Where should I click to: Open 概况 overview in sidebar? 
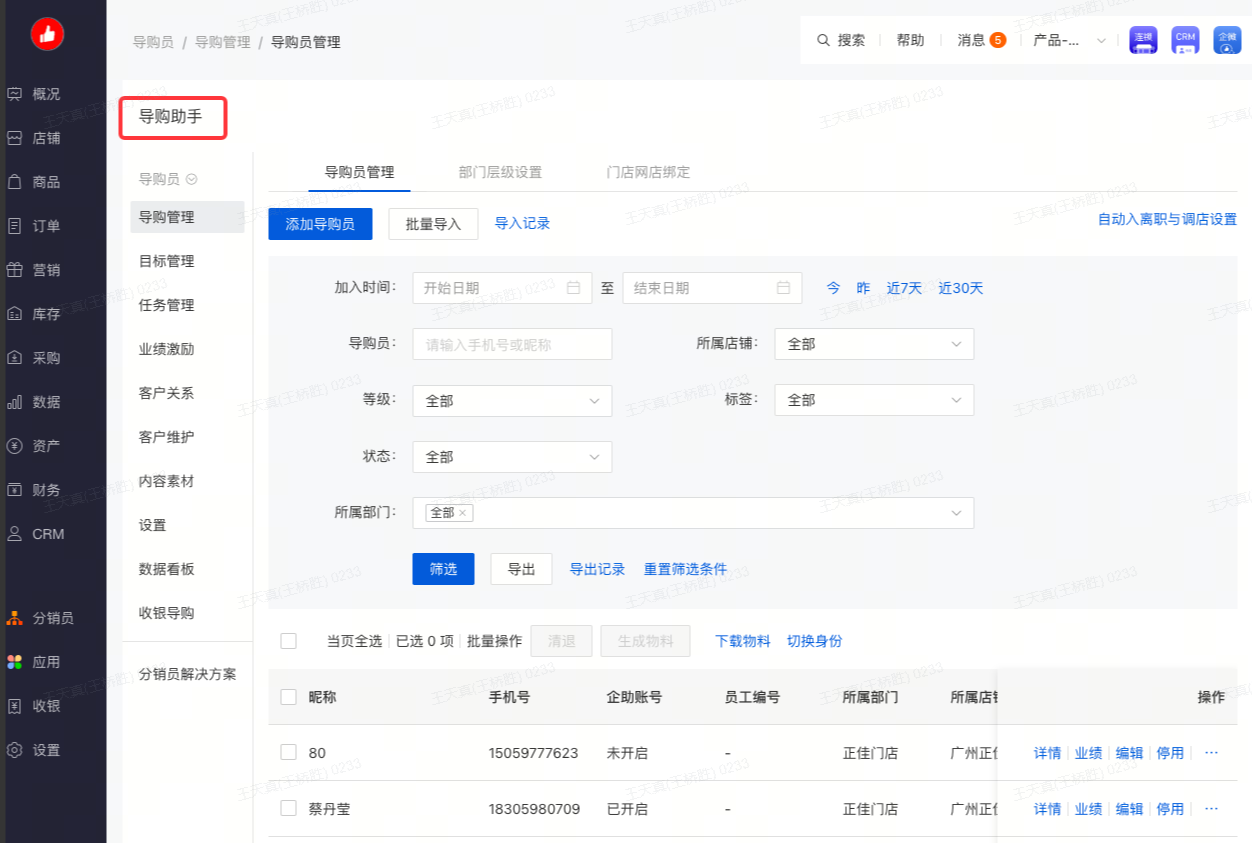point(34,94)
